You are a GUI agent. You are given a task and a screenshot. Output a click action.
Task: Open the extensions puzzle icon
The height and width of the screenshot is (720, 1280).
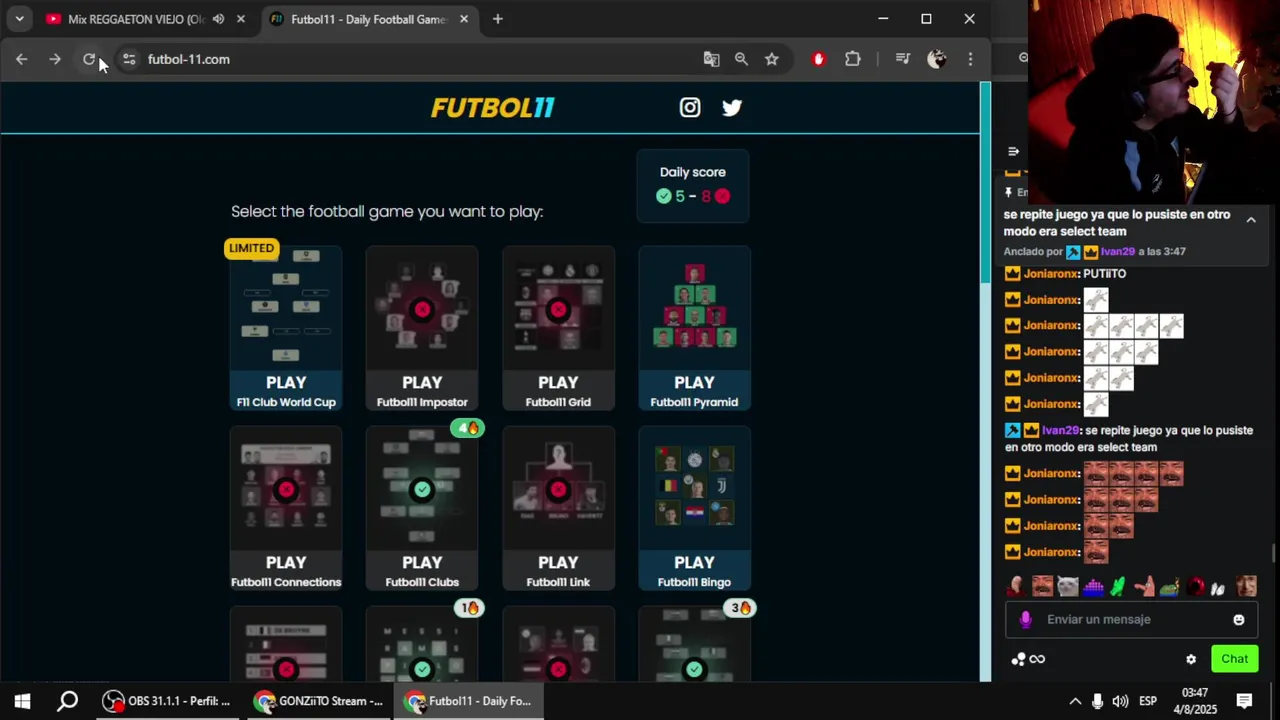click(853, 59)
